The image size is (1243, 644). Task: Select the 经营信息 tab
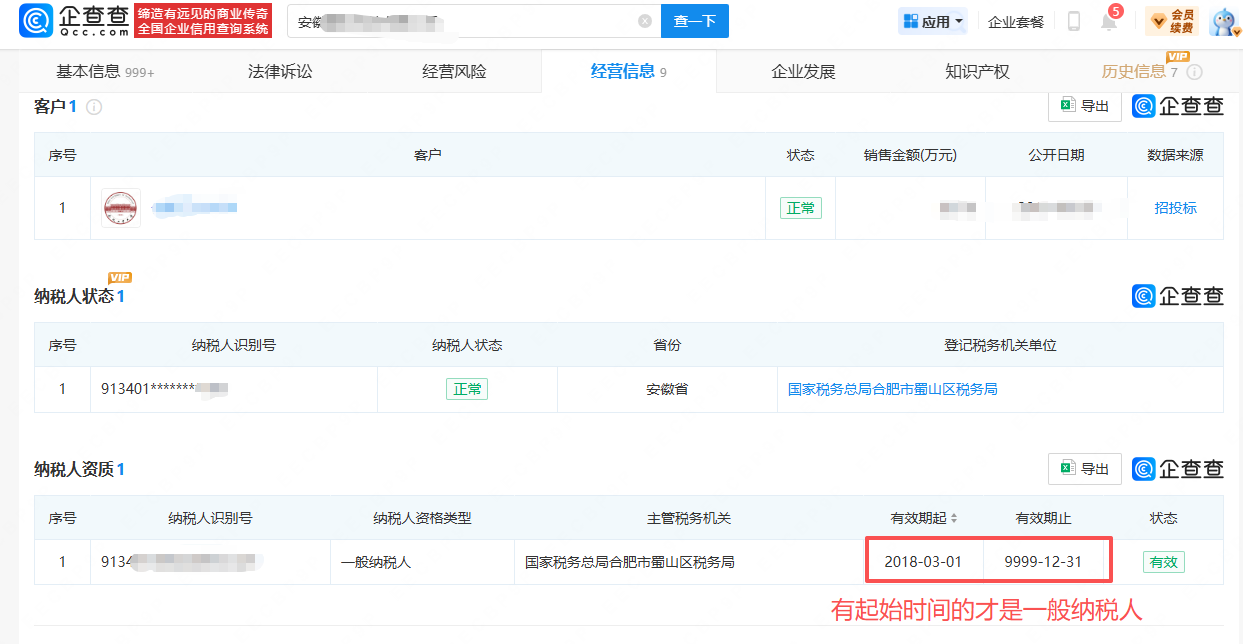coord(628,71)
